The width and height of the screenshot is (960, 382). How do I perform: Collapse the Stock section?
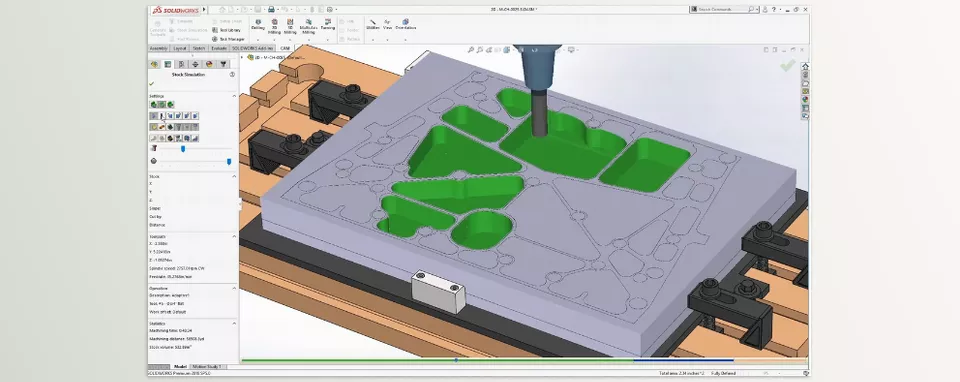[234, 176]
